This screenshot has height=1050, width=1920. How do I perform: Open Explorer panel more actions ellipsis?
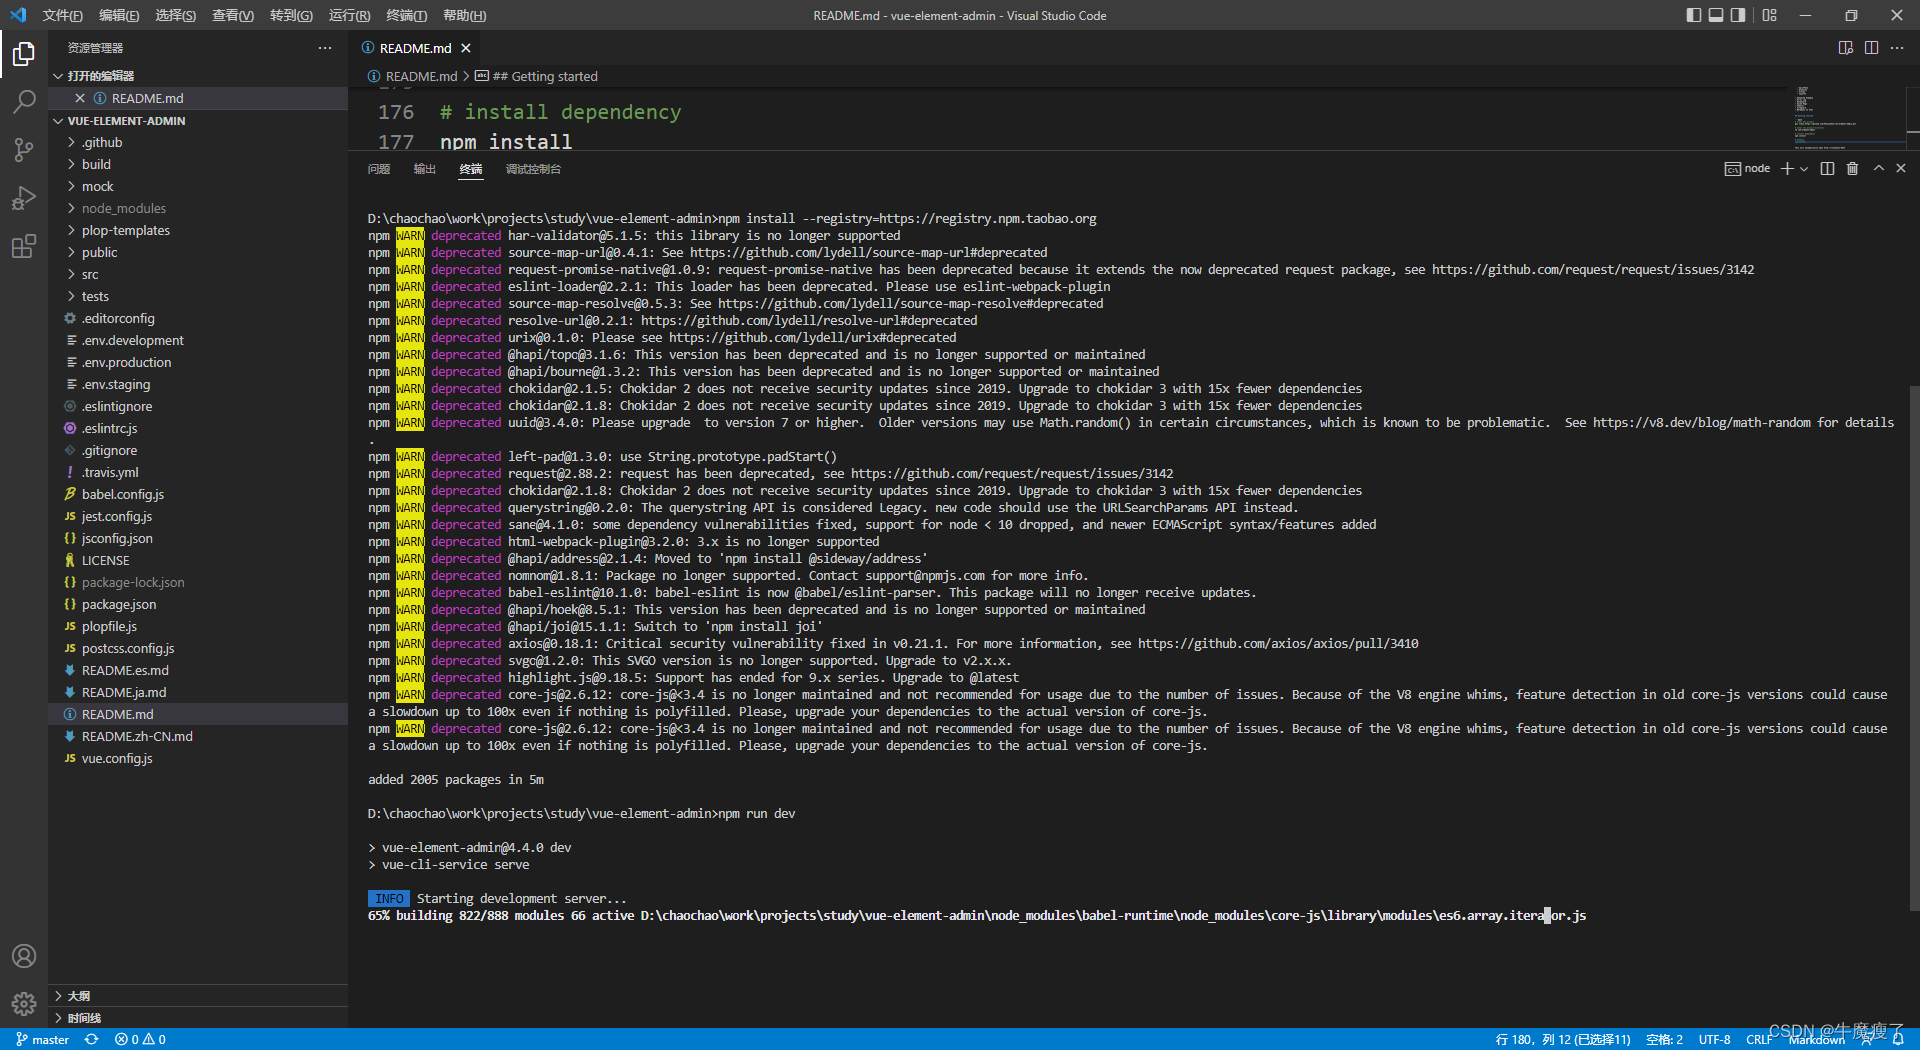click(325, 48)
